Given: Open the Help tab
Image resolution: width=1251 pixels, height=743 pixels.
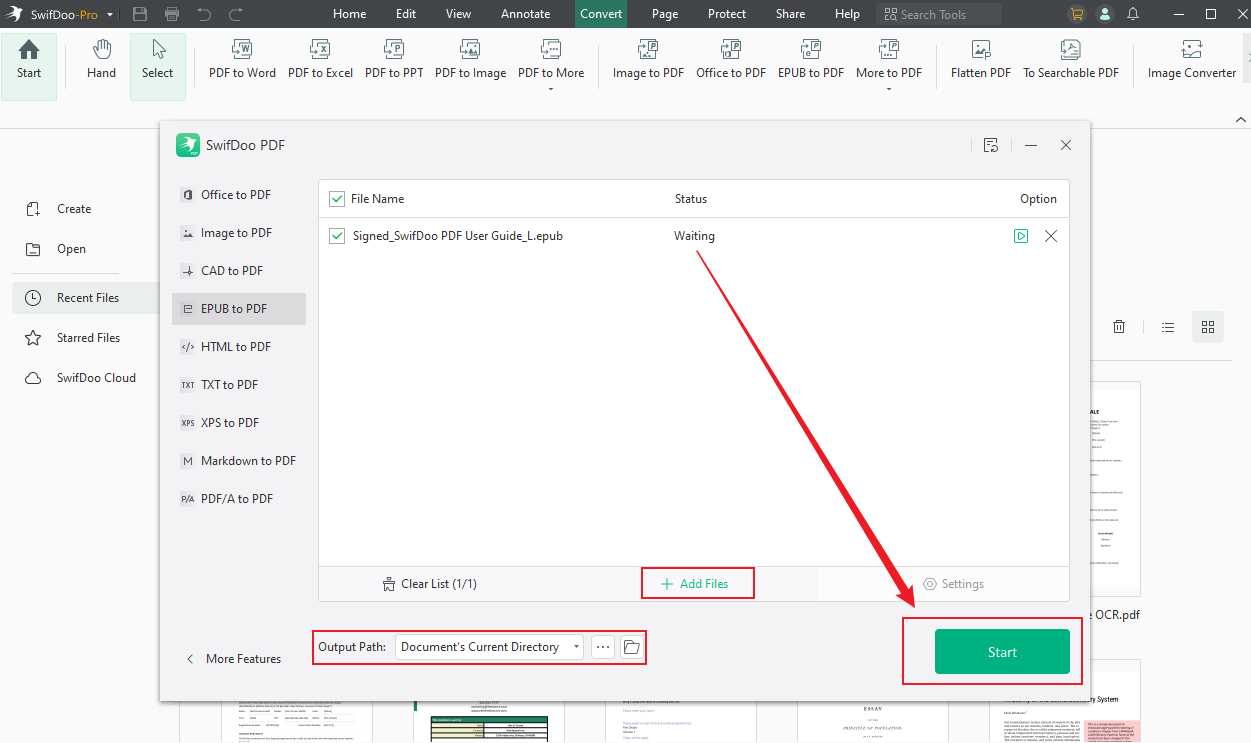Looking at the screenshot, I should click(847, 14).
